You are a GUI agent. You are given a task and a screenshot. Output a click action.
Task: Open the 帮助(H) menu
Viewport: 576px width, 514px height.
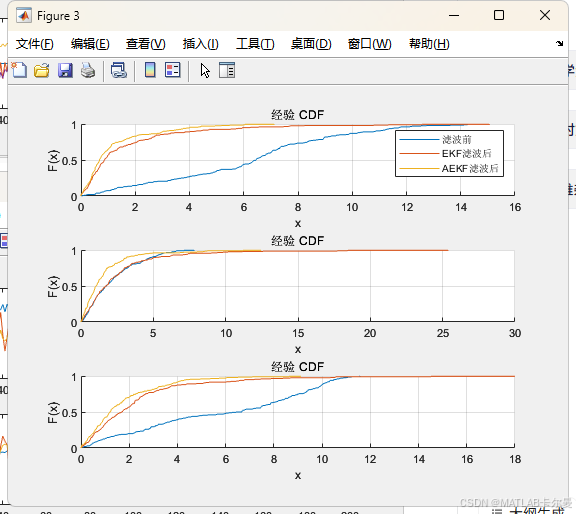(429, 44)
